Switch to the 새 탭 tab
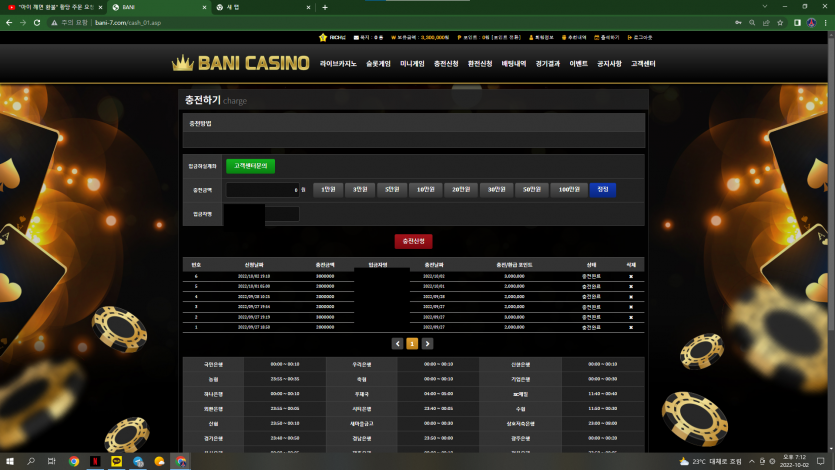 click(264, 7)
